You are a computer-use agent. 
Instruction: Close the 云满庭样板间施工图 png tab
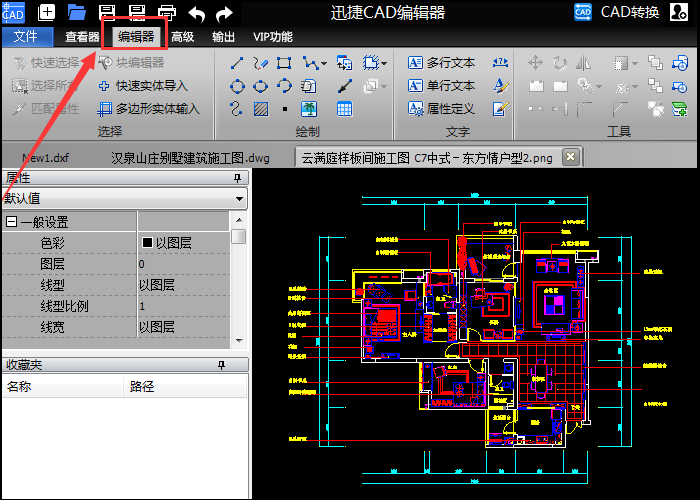pyautogui.click(x=570, y=157)
